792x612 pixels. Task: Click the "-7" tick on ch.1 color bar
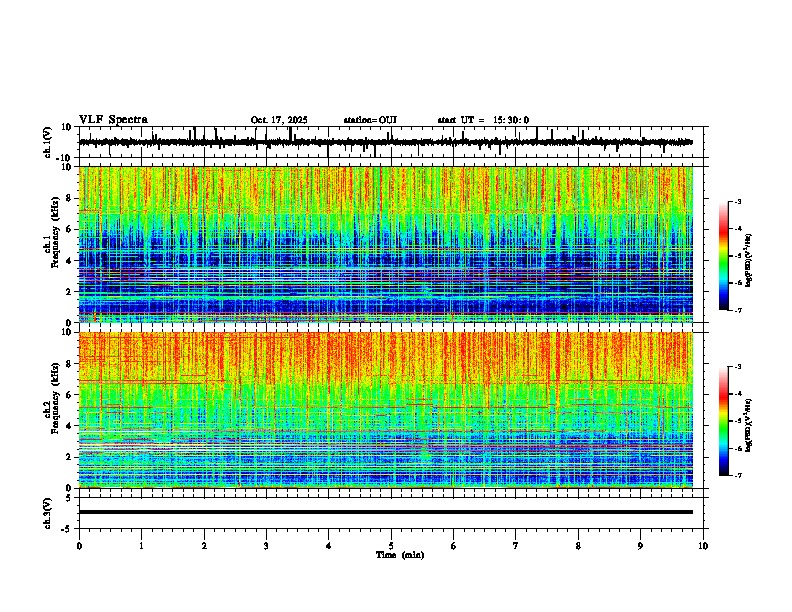pos(738,310)
